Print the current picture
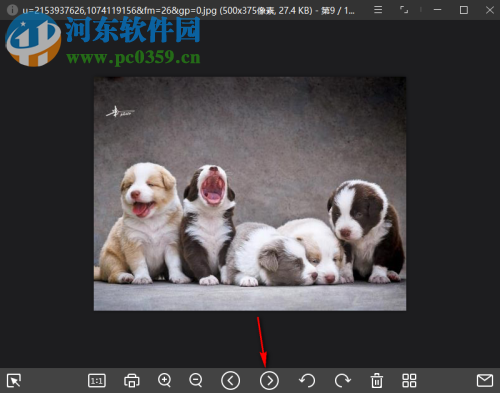Viewport: 500px width, 393px height. point(132,380)
